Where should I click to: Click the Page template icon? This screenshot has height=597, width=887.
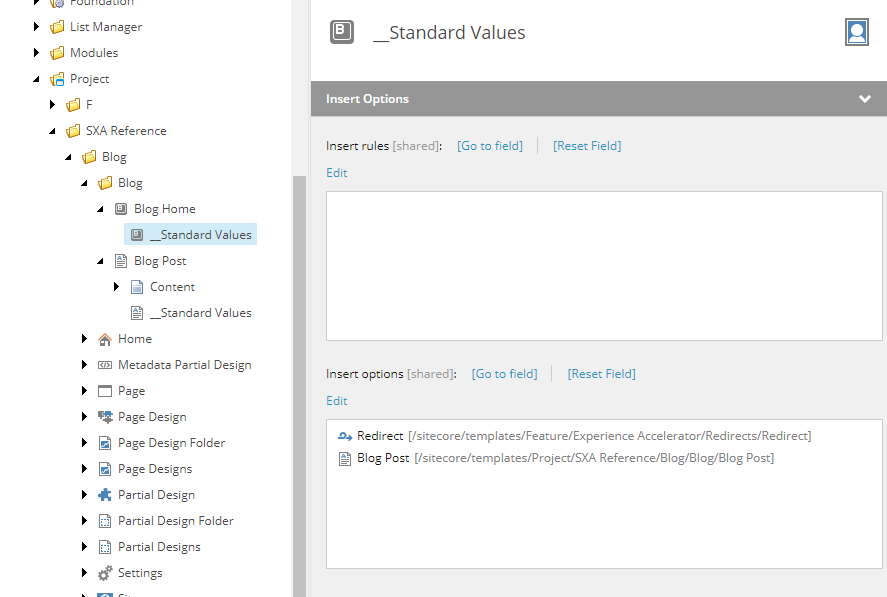105,391
